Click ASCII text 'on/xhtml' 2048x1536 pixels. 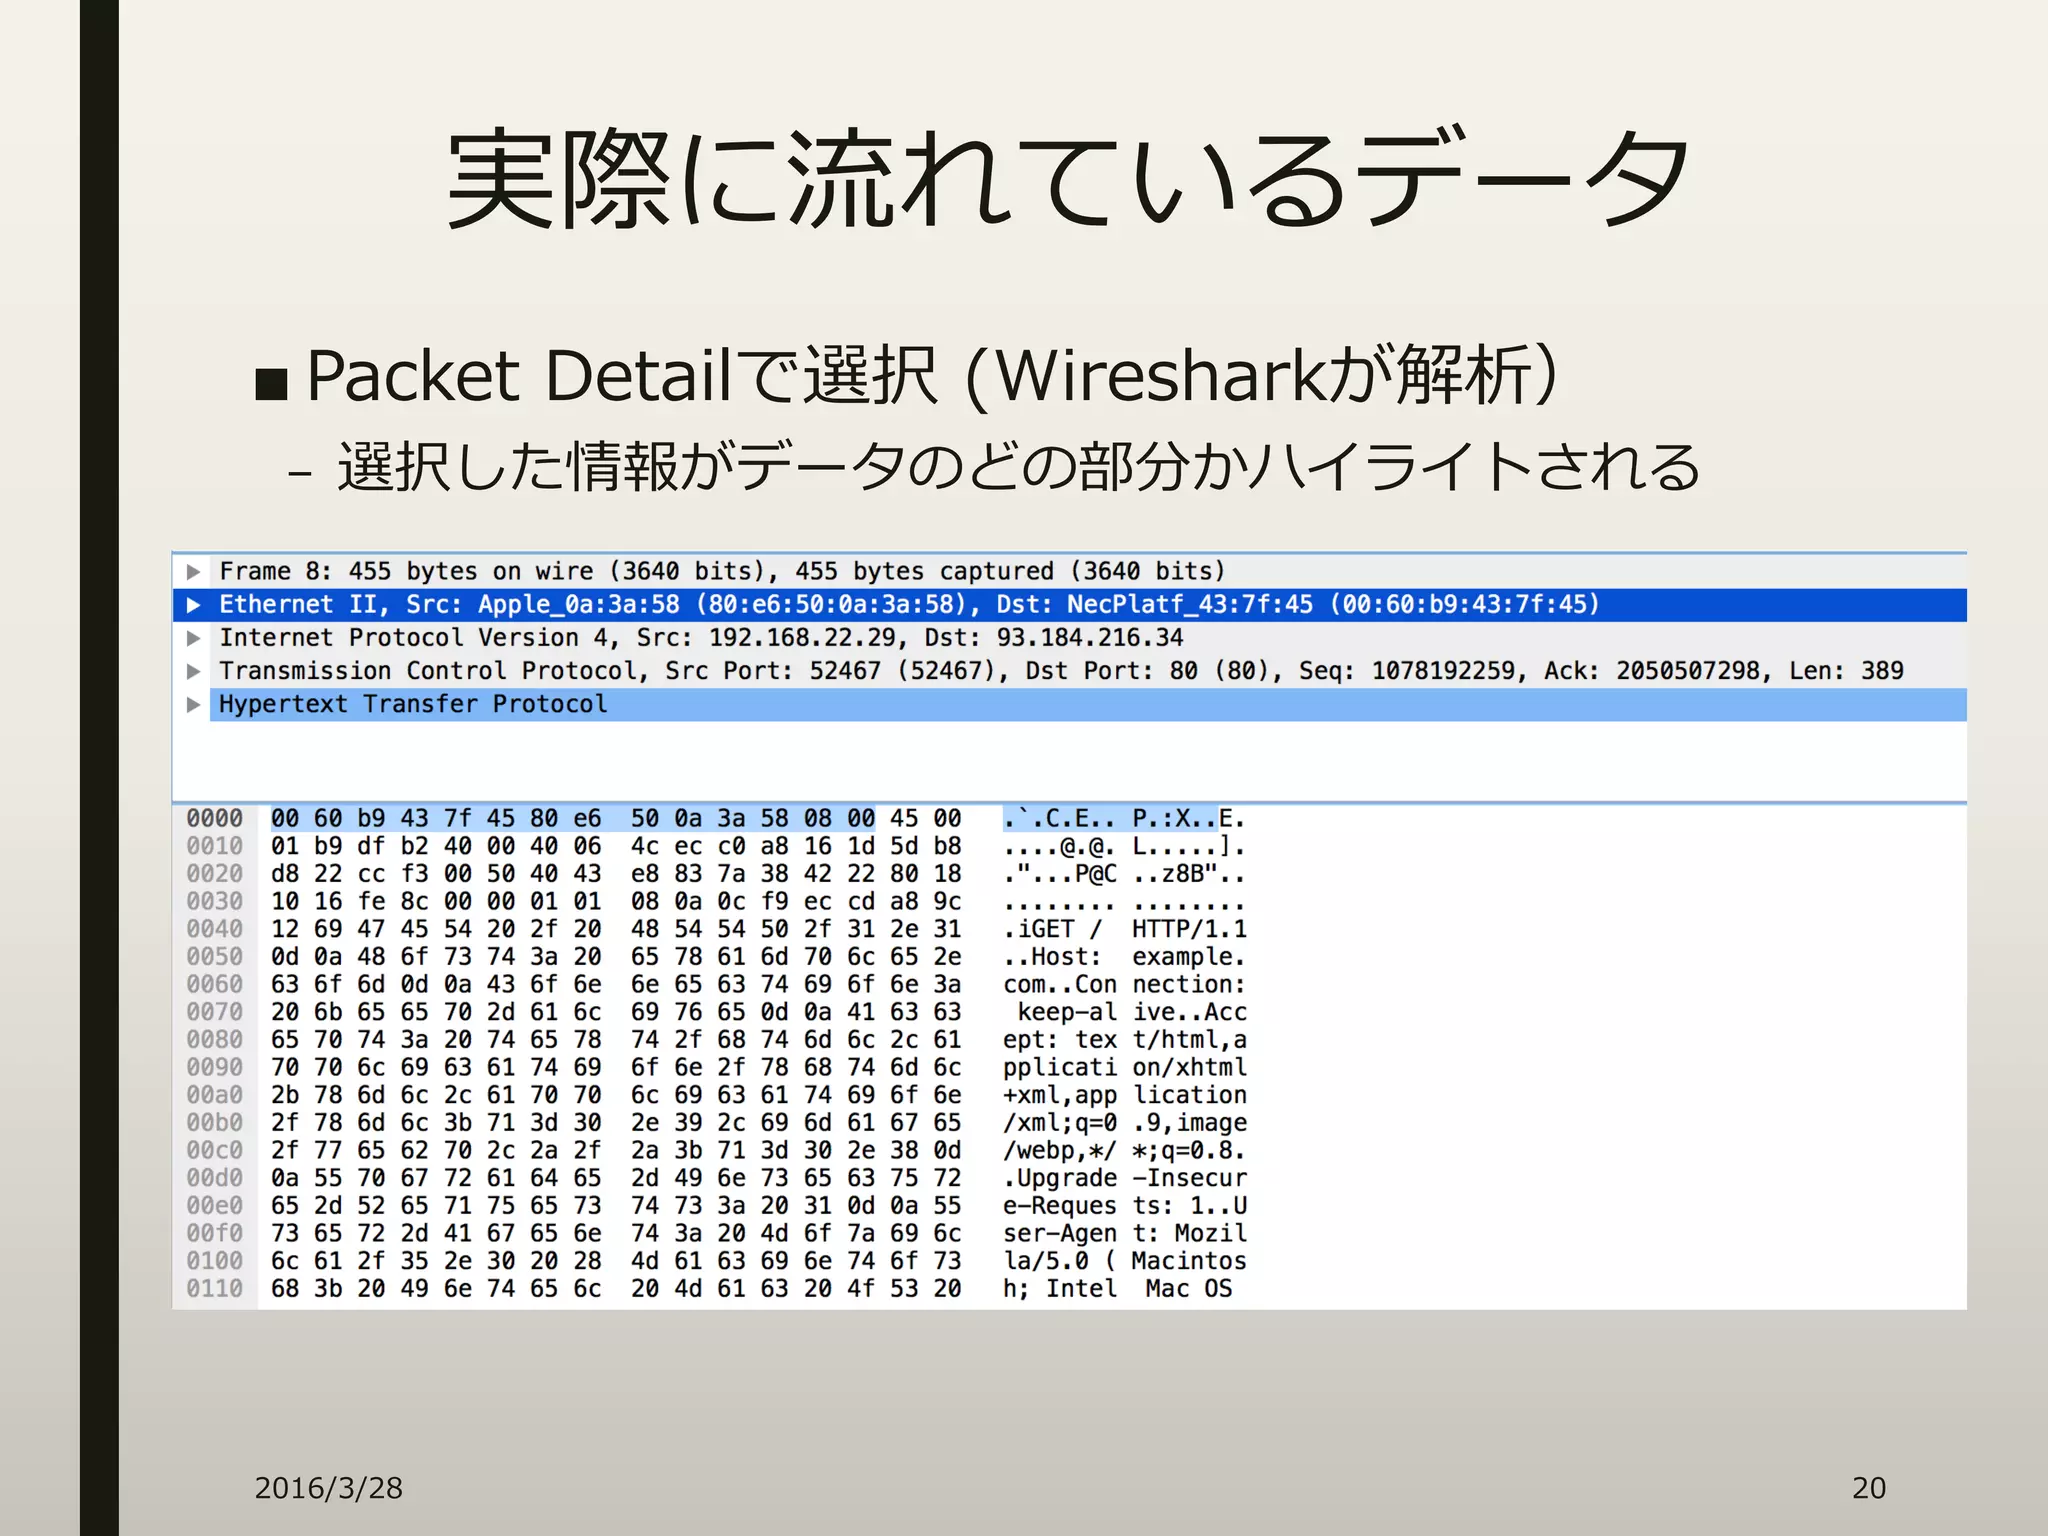pyautogui.click(x=1189, y=1068)
